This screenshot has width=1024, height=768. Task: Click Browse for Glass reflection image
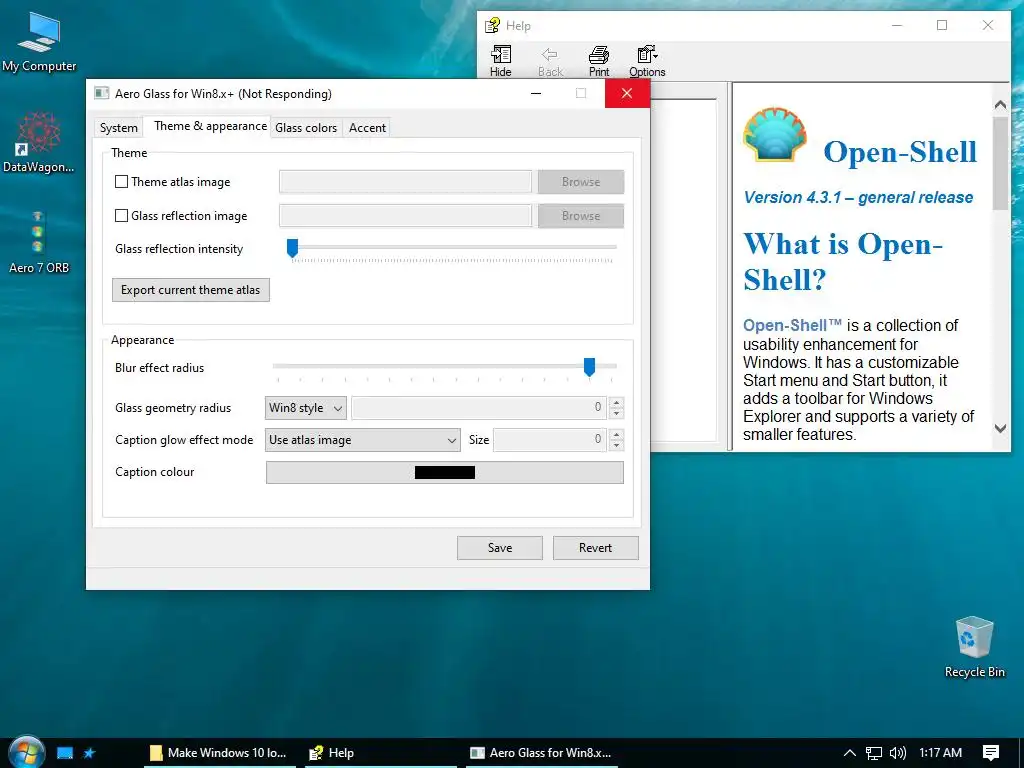tap(581, 216)
